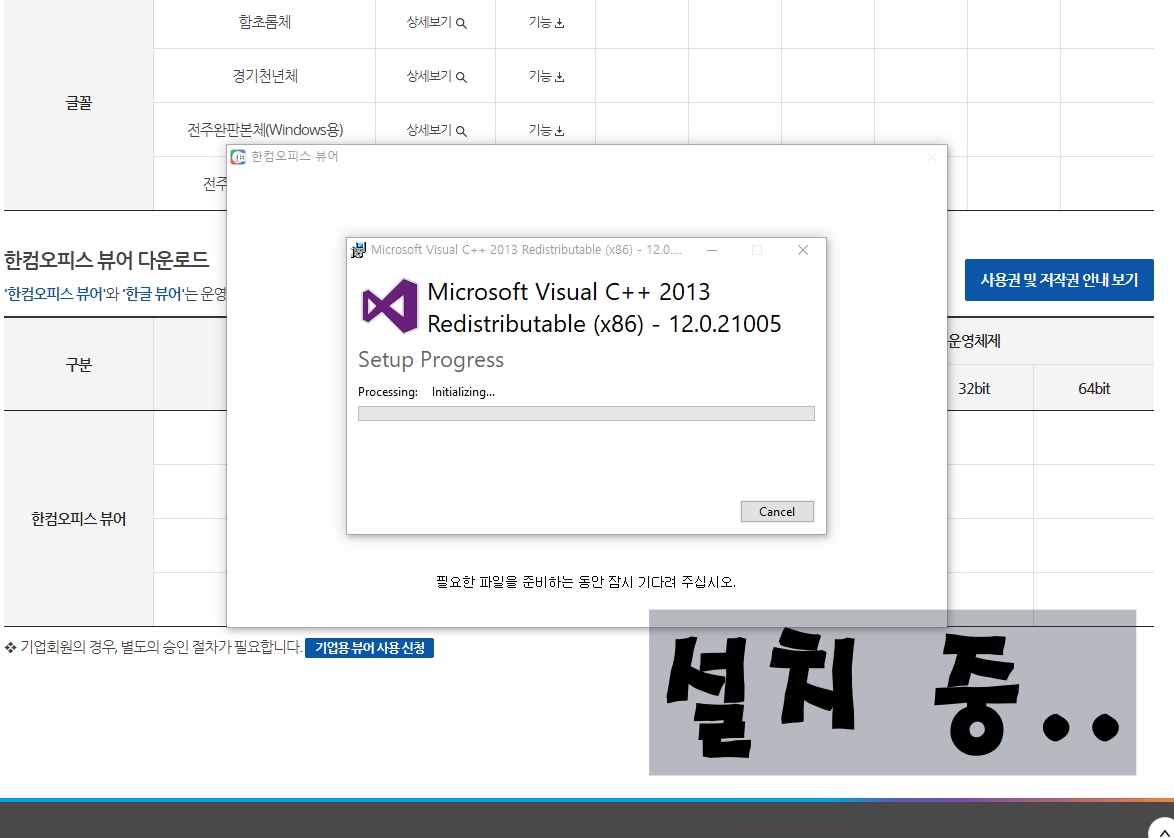Download 기능 for 전주완판본체(Windows용)
This screenshot has width=1174, height=838.
(546, 130)
